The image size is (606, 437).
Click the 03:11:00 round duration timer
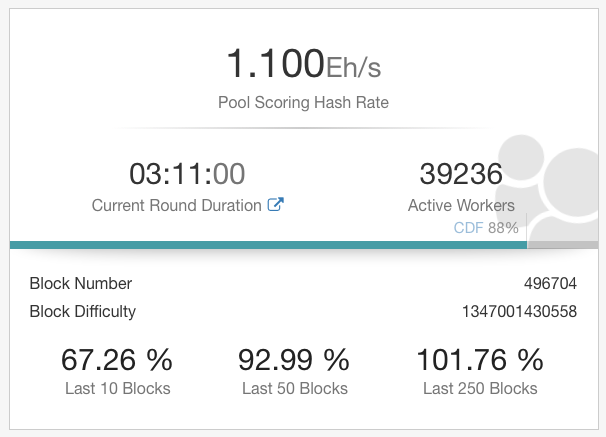tap(187, 174)
